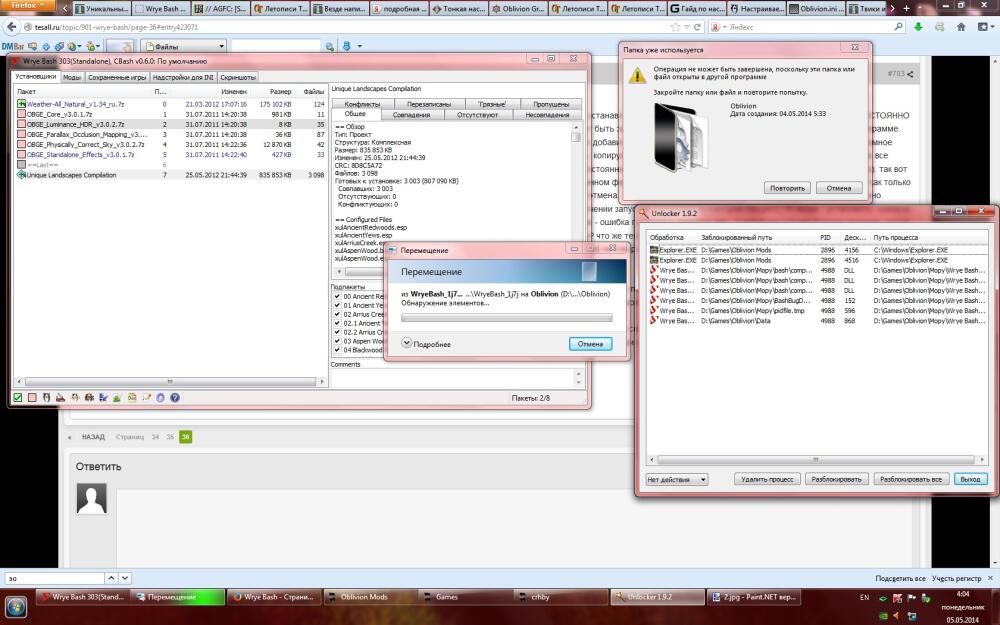Select first Explorer.EXE row in Unlocker list
The width and height of the screenshot is (1000, 625).
[818, 250]
